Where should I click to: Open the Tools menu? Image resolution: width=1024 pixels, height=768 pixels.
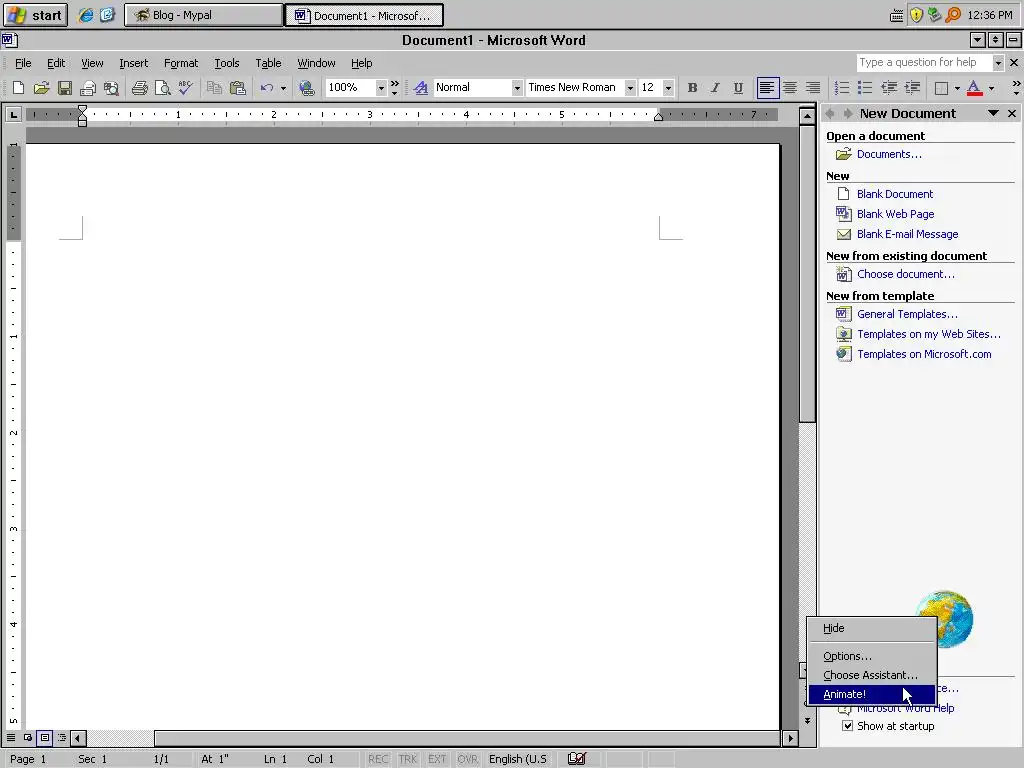coord(227,63)
